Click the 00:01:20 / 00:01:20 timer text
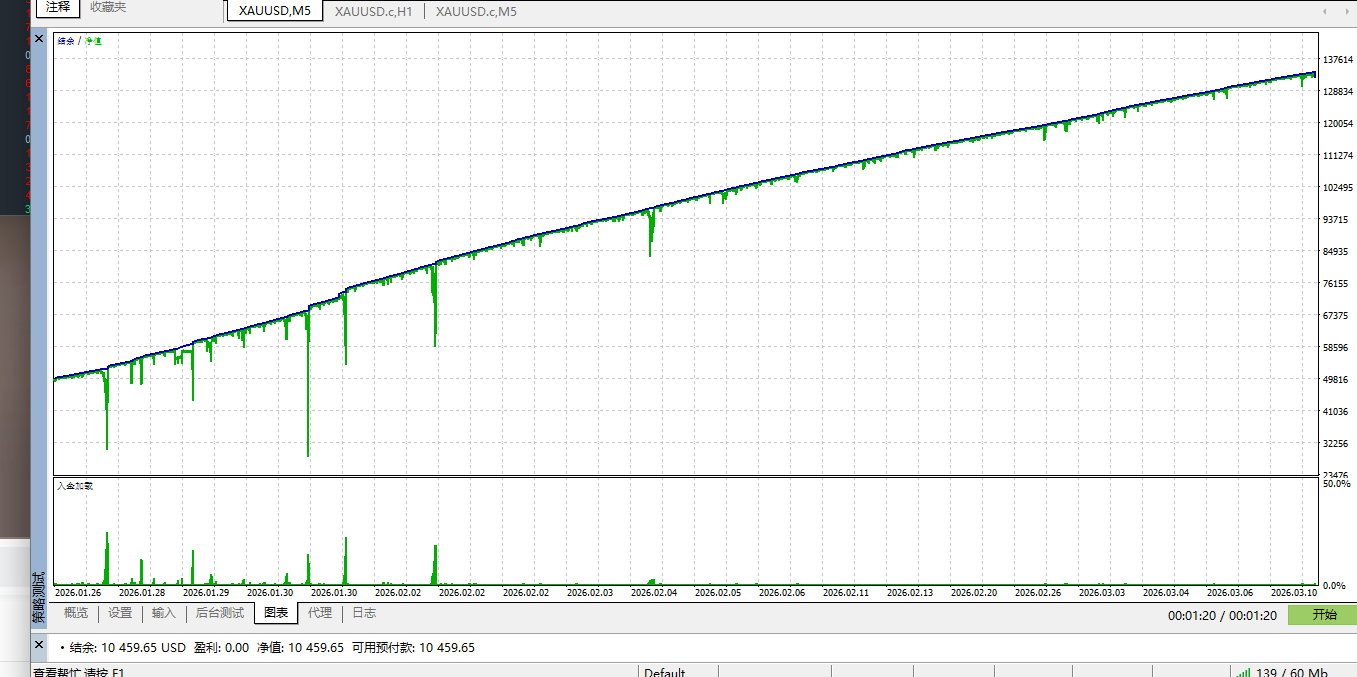Viewport: 1357px width, 677px height. pyautogui.click(x=1222, y=615)
